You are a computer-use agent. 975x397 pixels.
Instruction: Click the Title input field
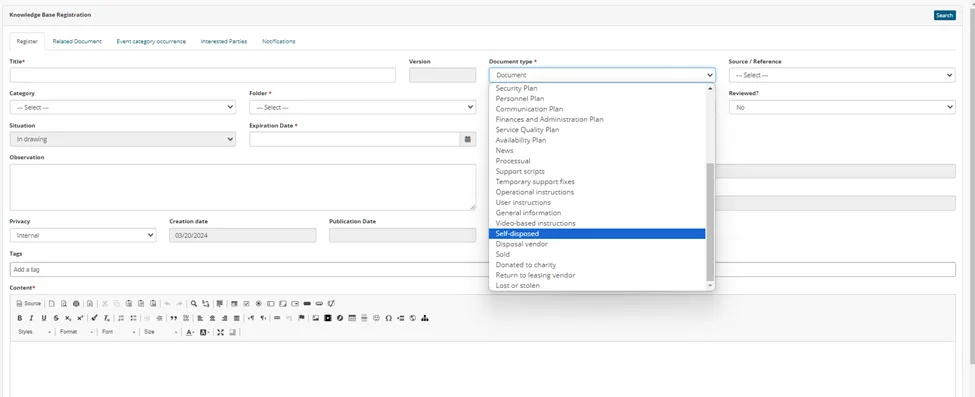203,75
